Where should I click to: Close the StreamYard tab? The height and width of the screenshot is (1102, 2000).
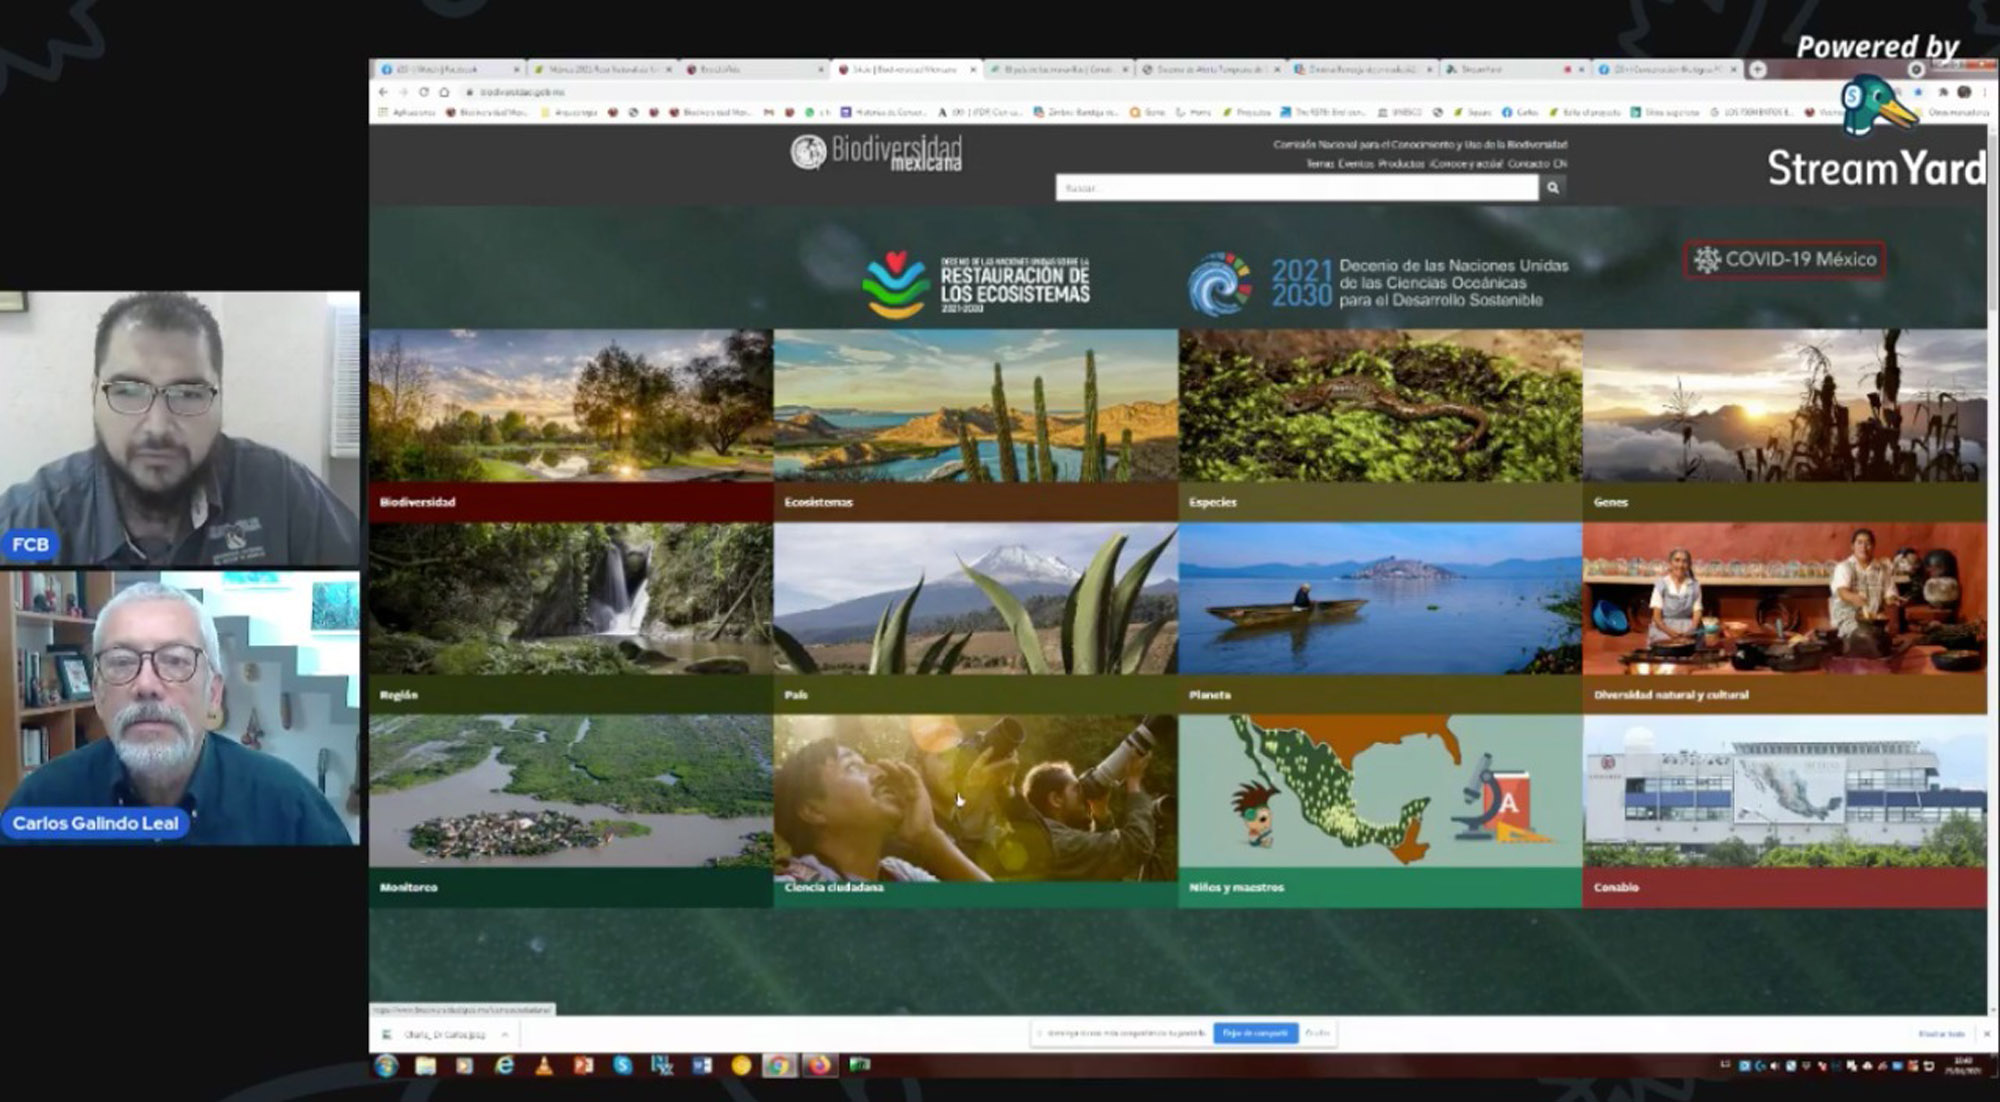point(1581,70)
